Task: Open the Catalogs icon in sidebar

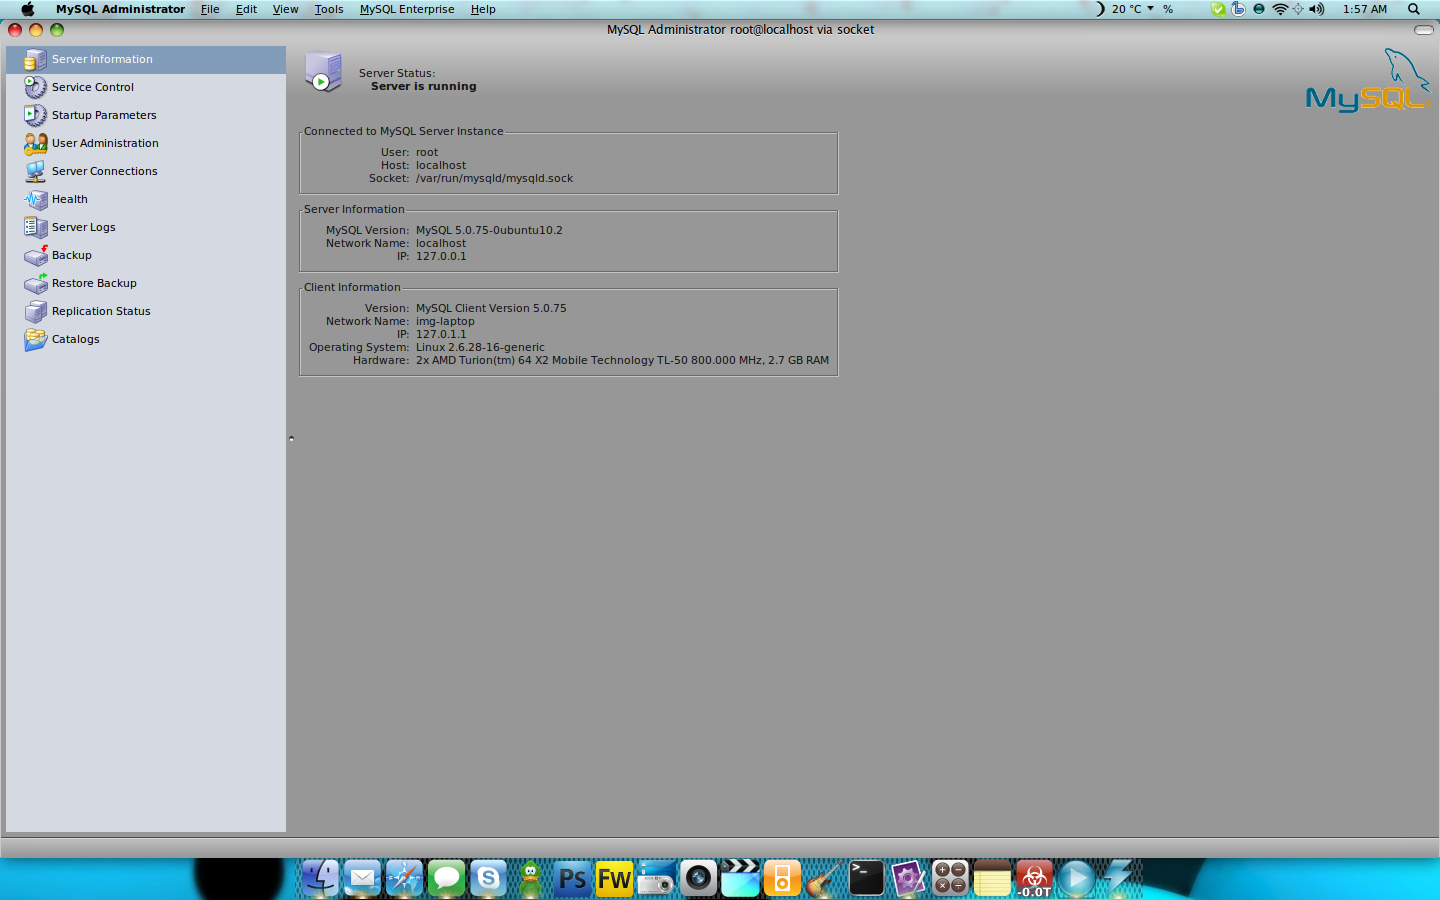Action: click(x=35, y=339)
